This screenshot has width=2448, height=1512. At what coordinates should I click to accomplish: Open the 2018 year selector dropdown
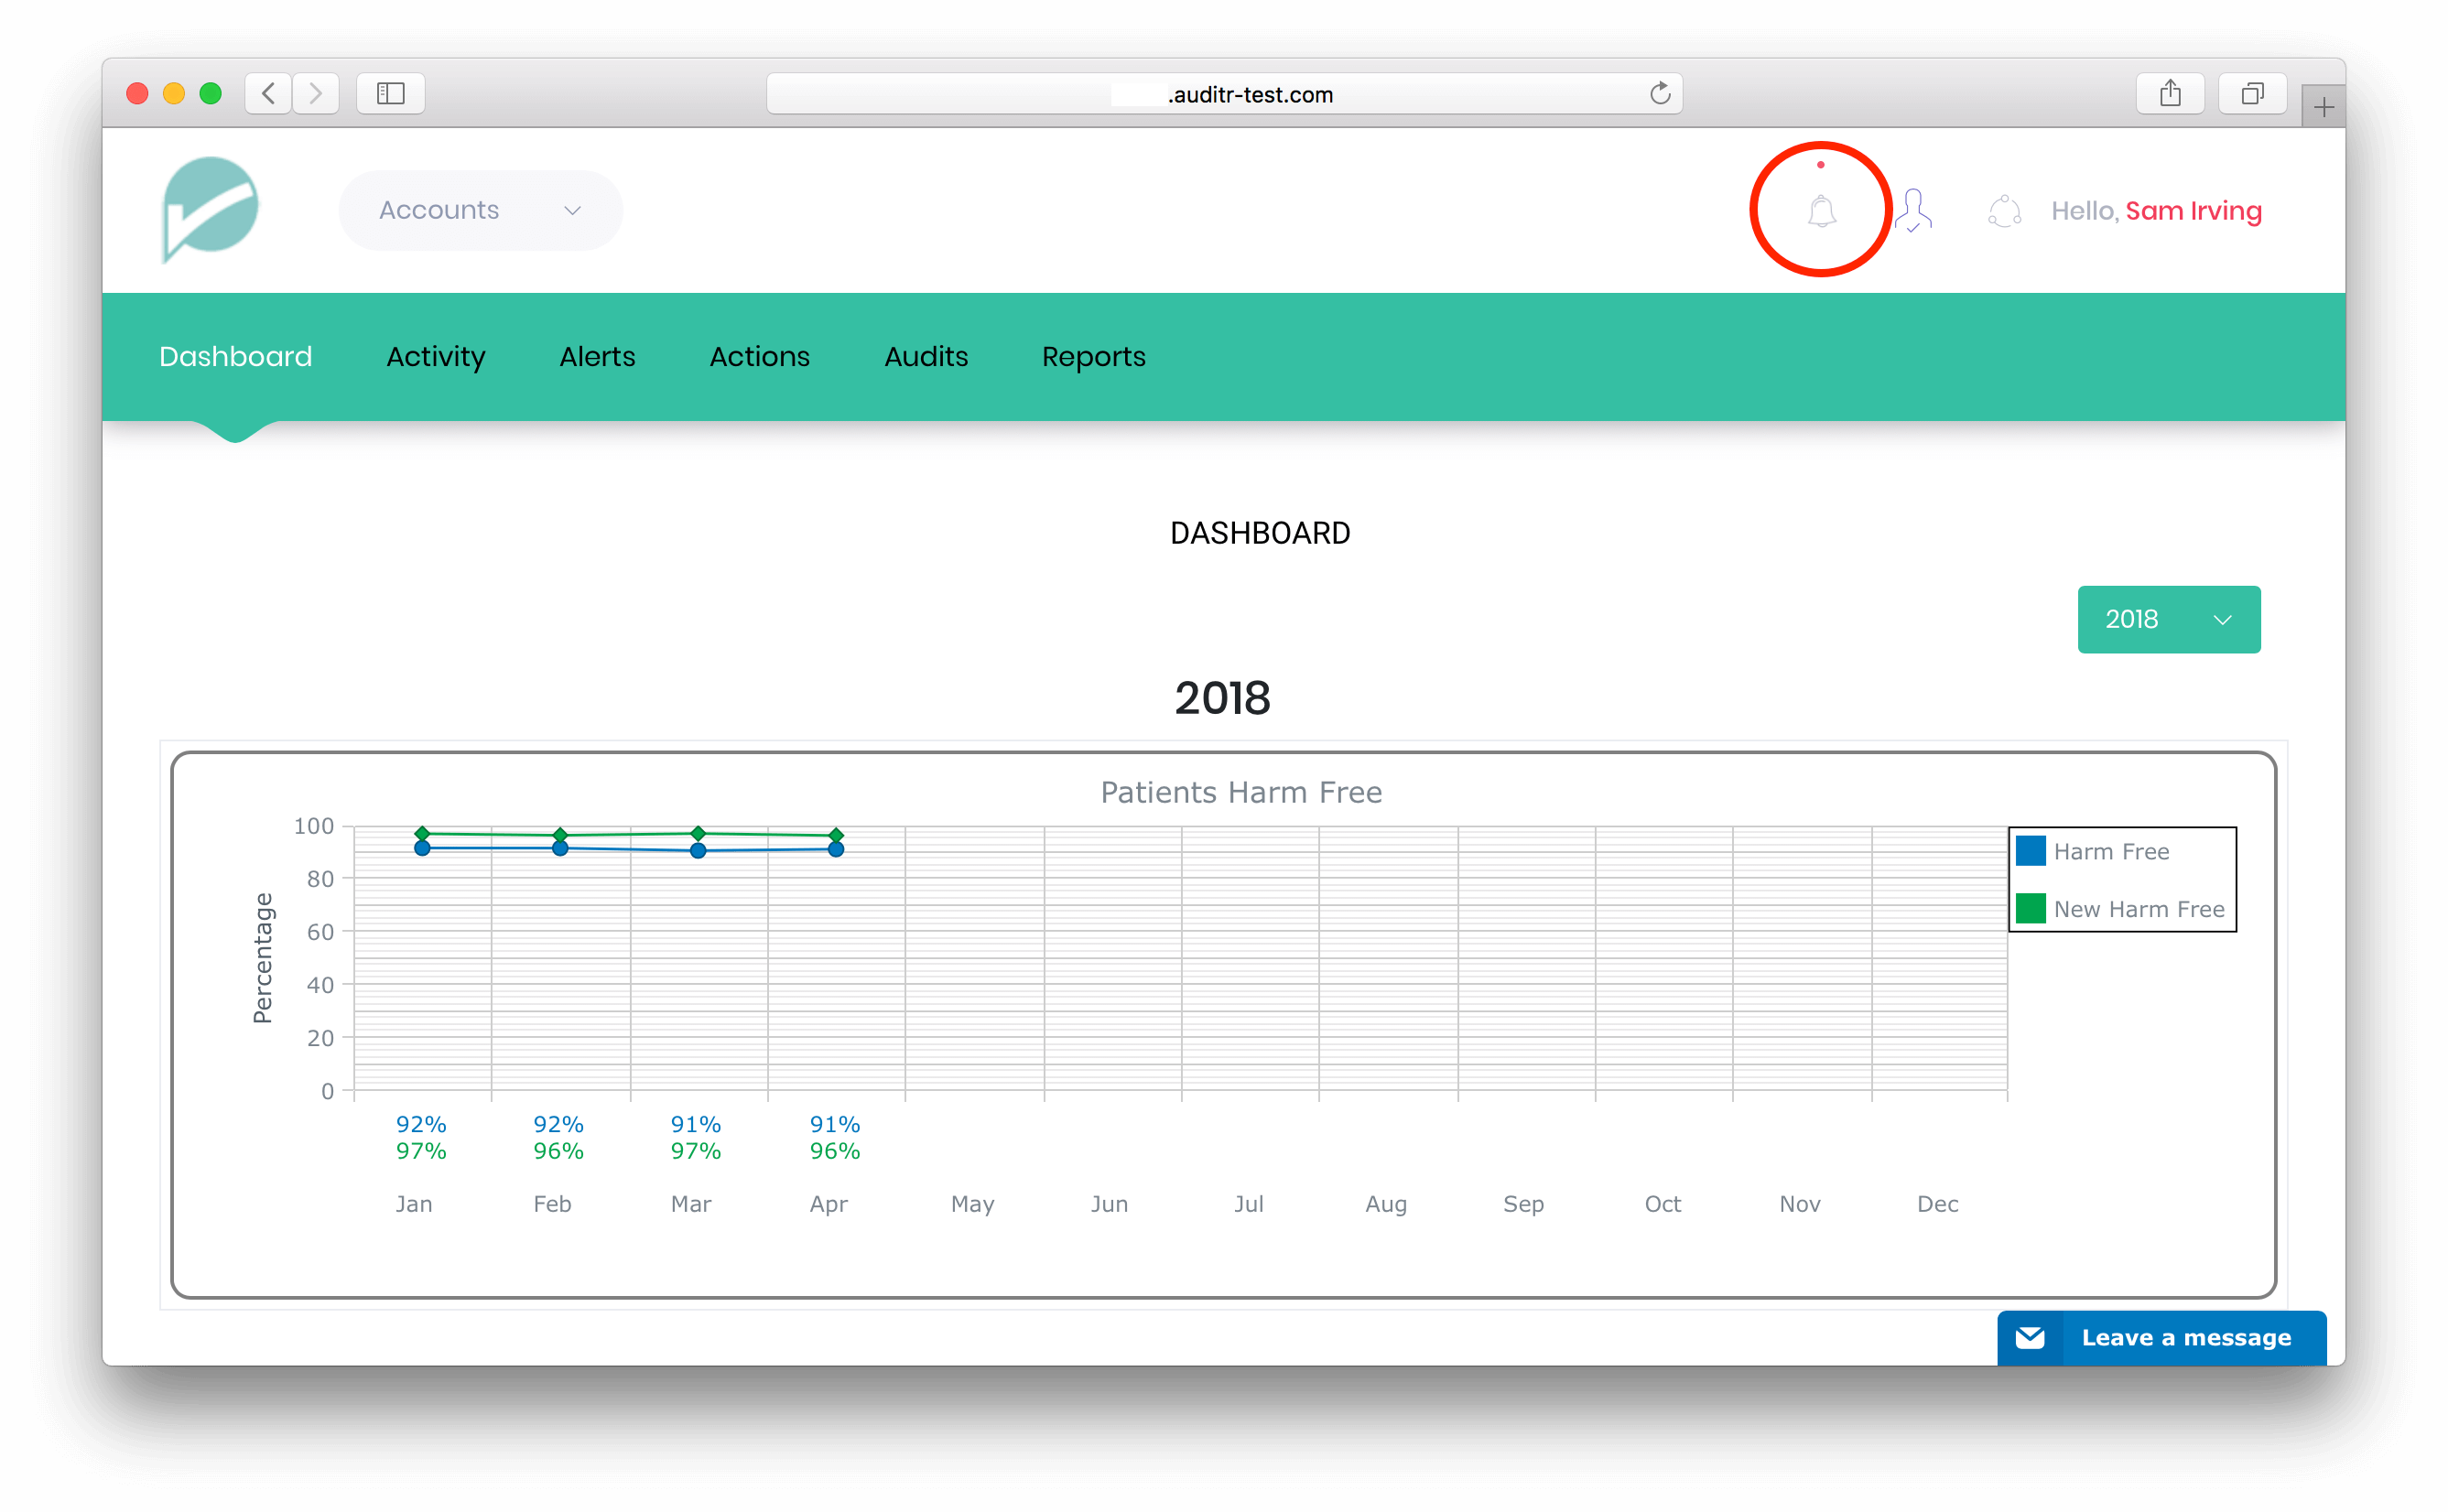[x=2168, y=619]
